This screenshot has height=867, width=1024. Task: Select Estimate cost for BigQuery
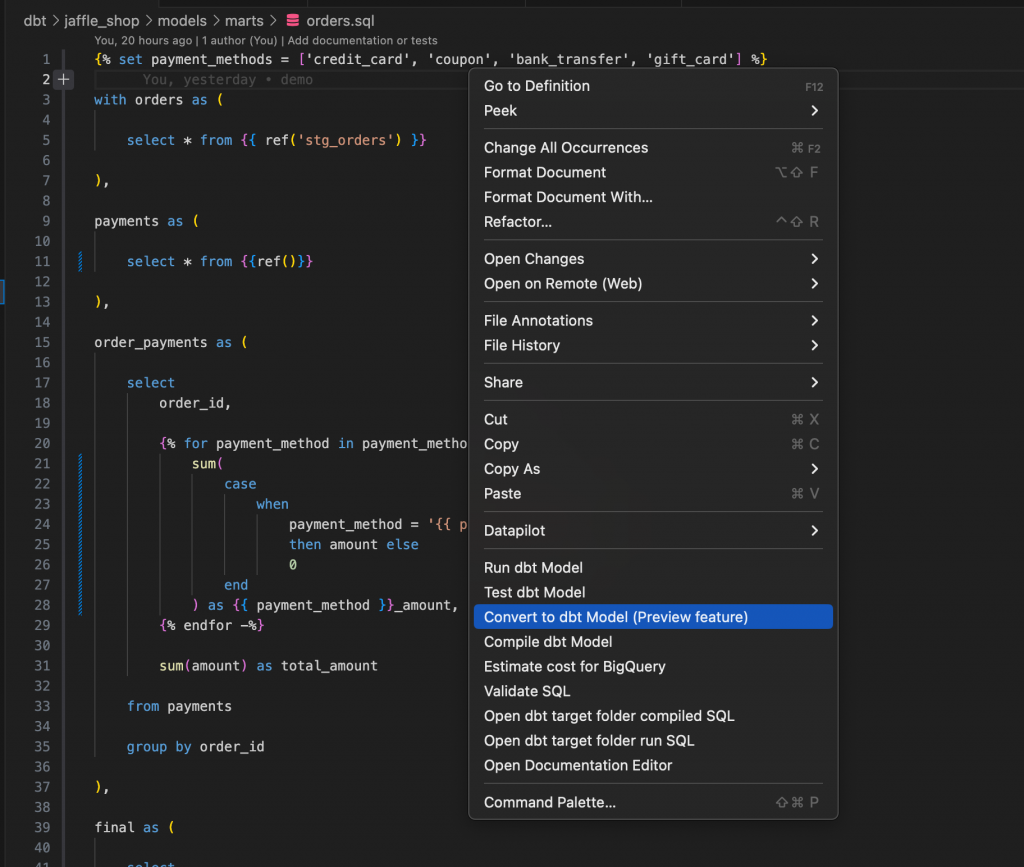pos(653,667)
